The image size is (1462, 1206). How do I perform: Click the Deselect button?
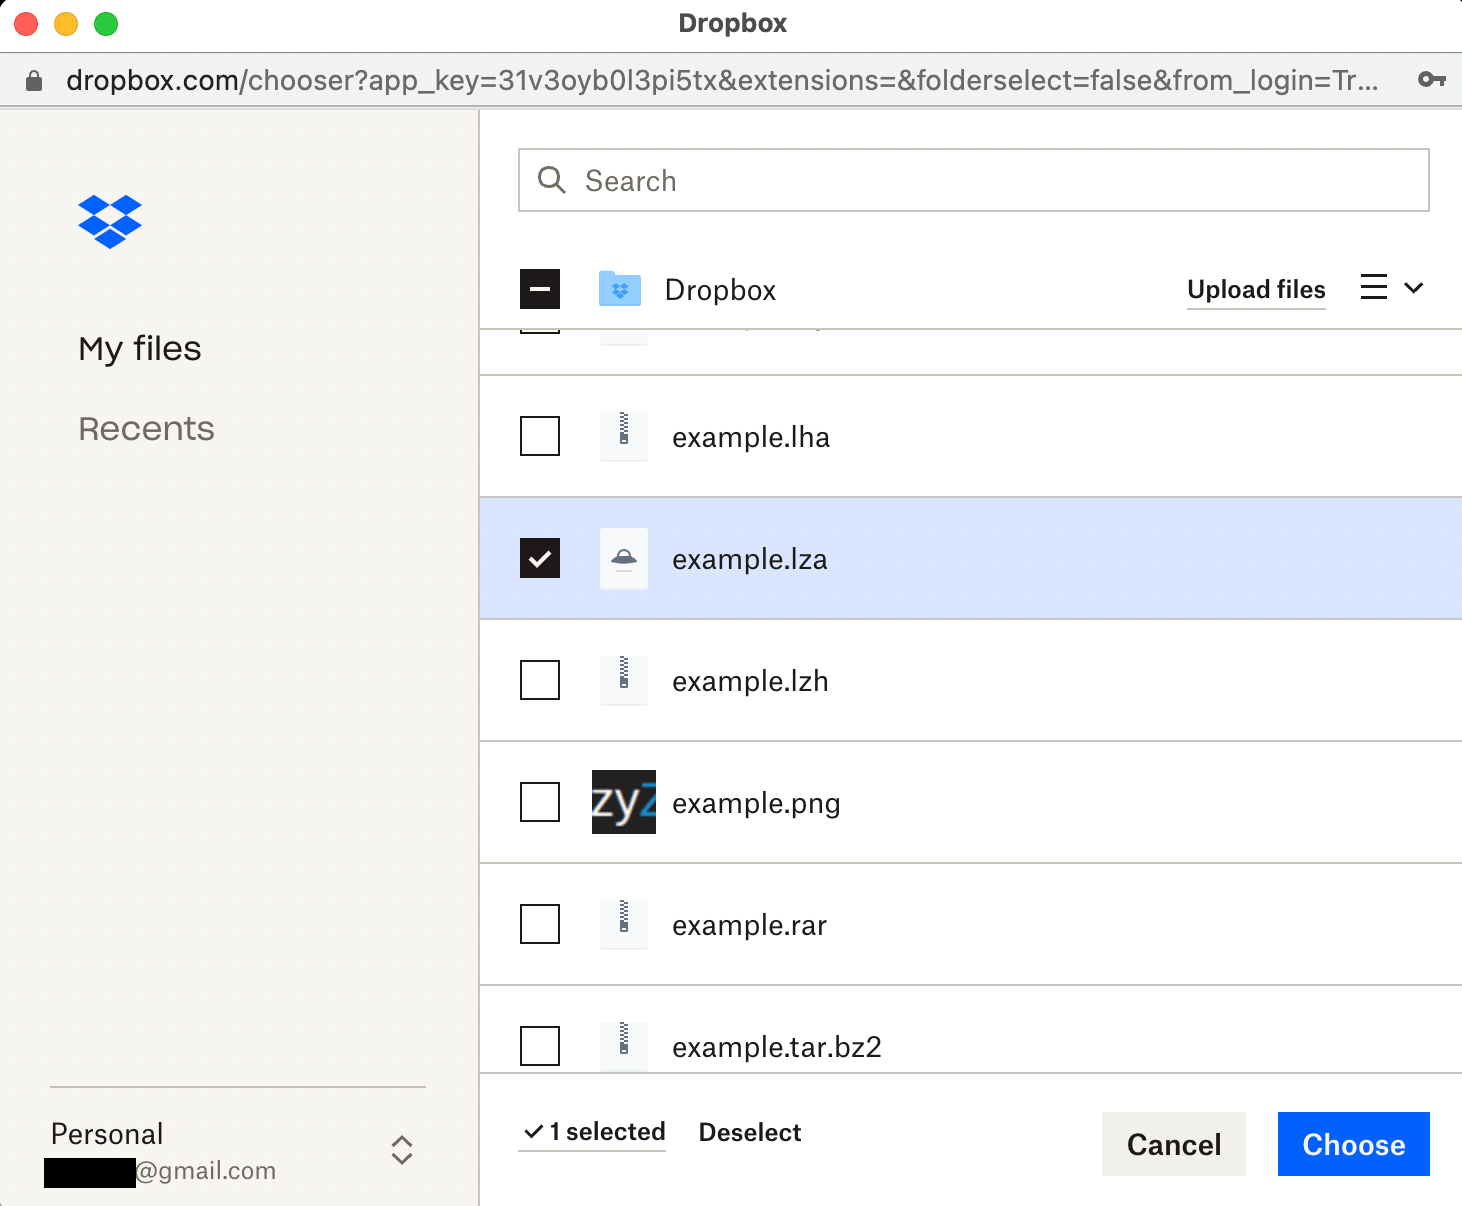coord(750,1132)
